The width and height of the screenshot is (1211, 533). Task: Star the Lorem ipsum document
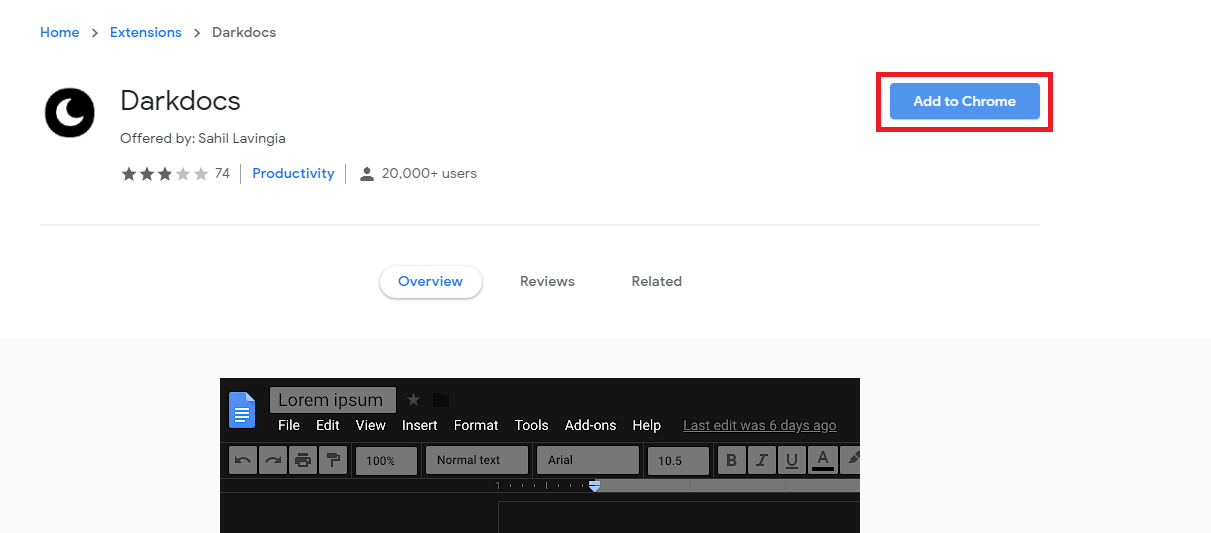point(414,400)
